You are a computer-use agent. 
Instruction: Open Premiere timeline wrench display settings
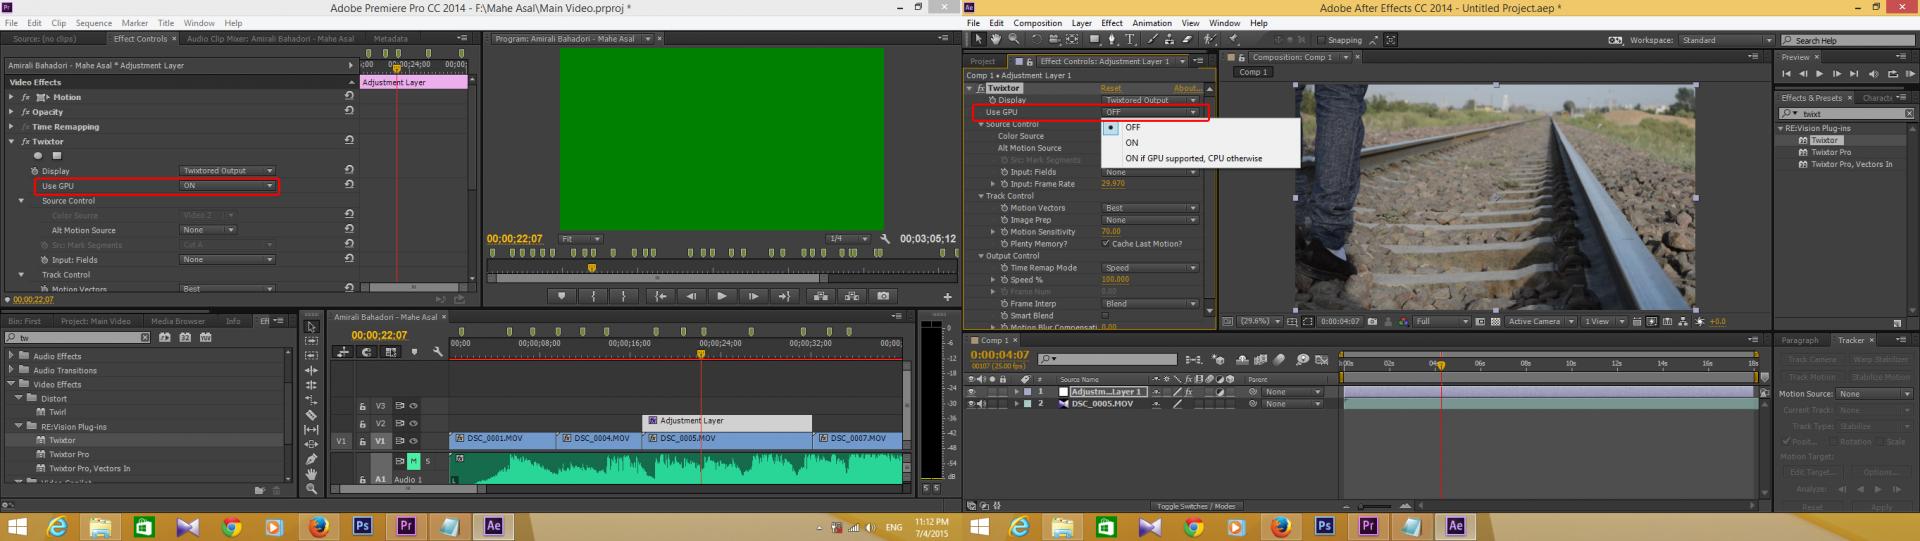(x=438, y=352)
